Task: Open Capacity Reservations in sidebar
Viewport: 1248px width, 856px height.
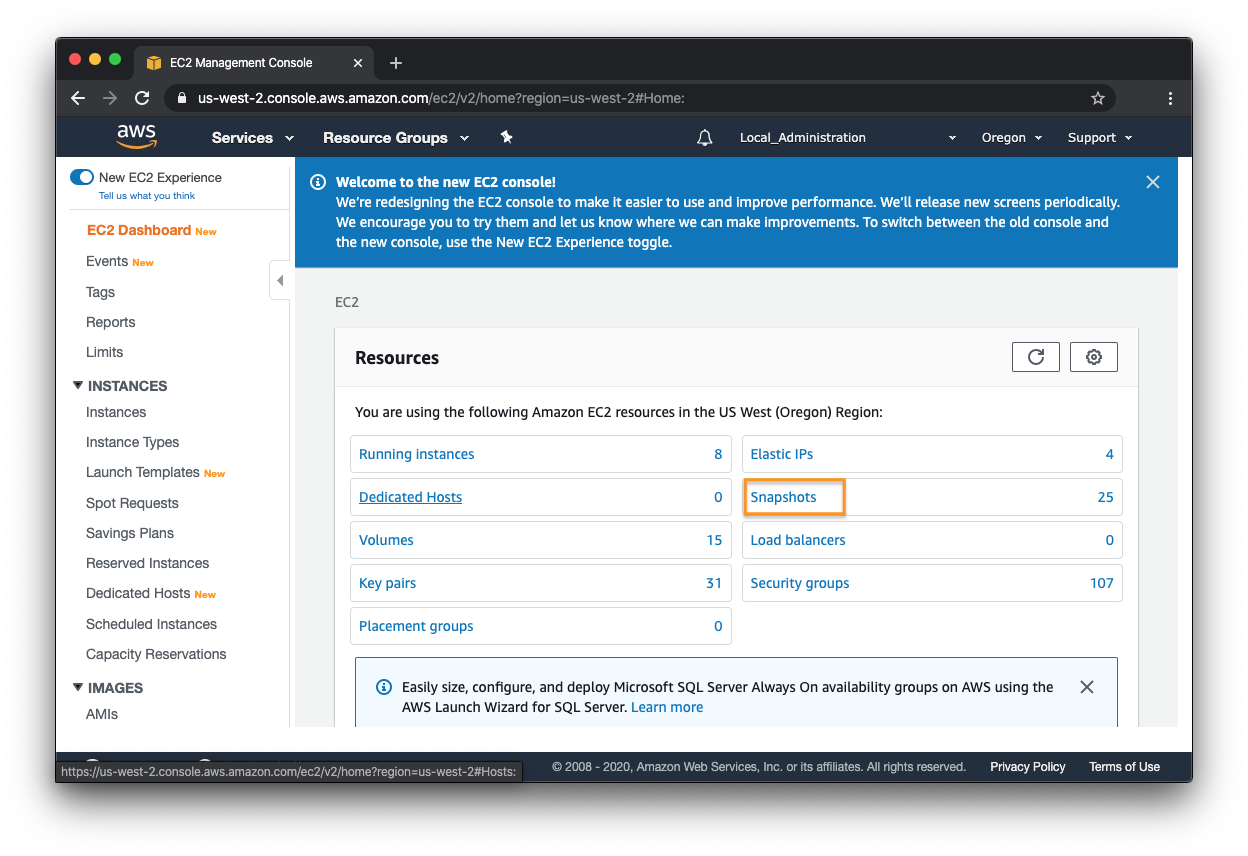Action: pos(156,654)
